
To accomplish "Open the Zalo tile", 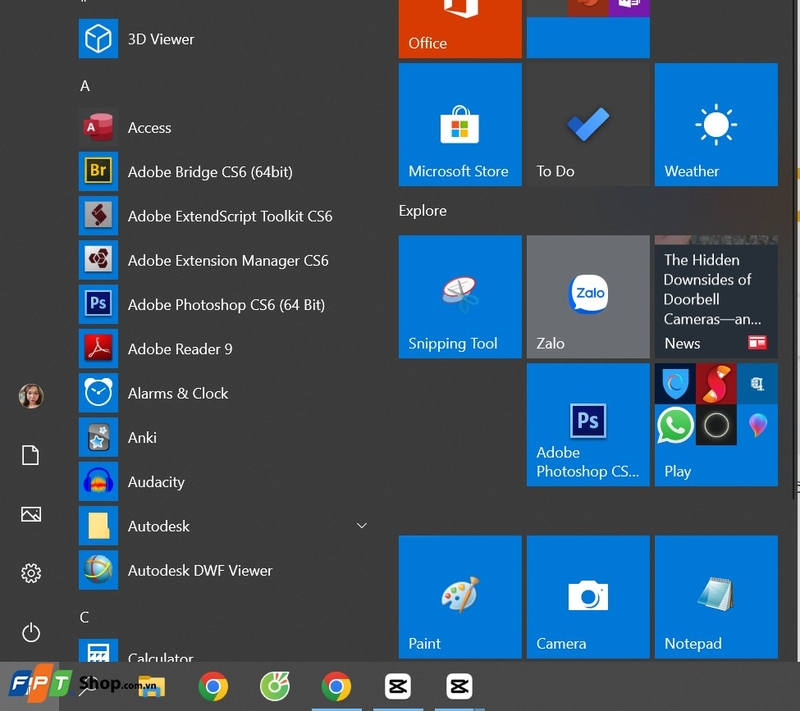I will [588, 297].
